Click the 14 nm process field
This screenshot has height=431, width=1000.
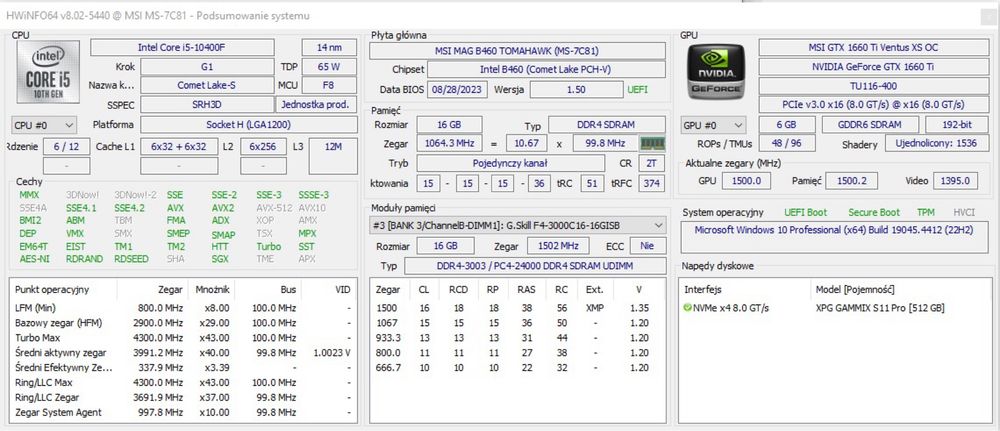(329, 47)
